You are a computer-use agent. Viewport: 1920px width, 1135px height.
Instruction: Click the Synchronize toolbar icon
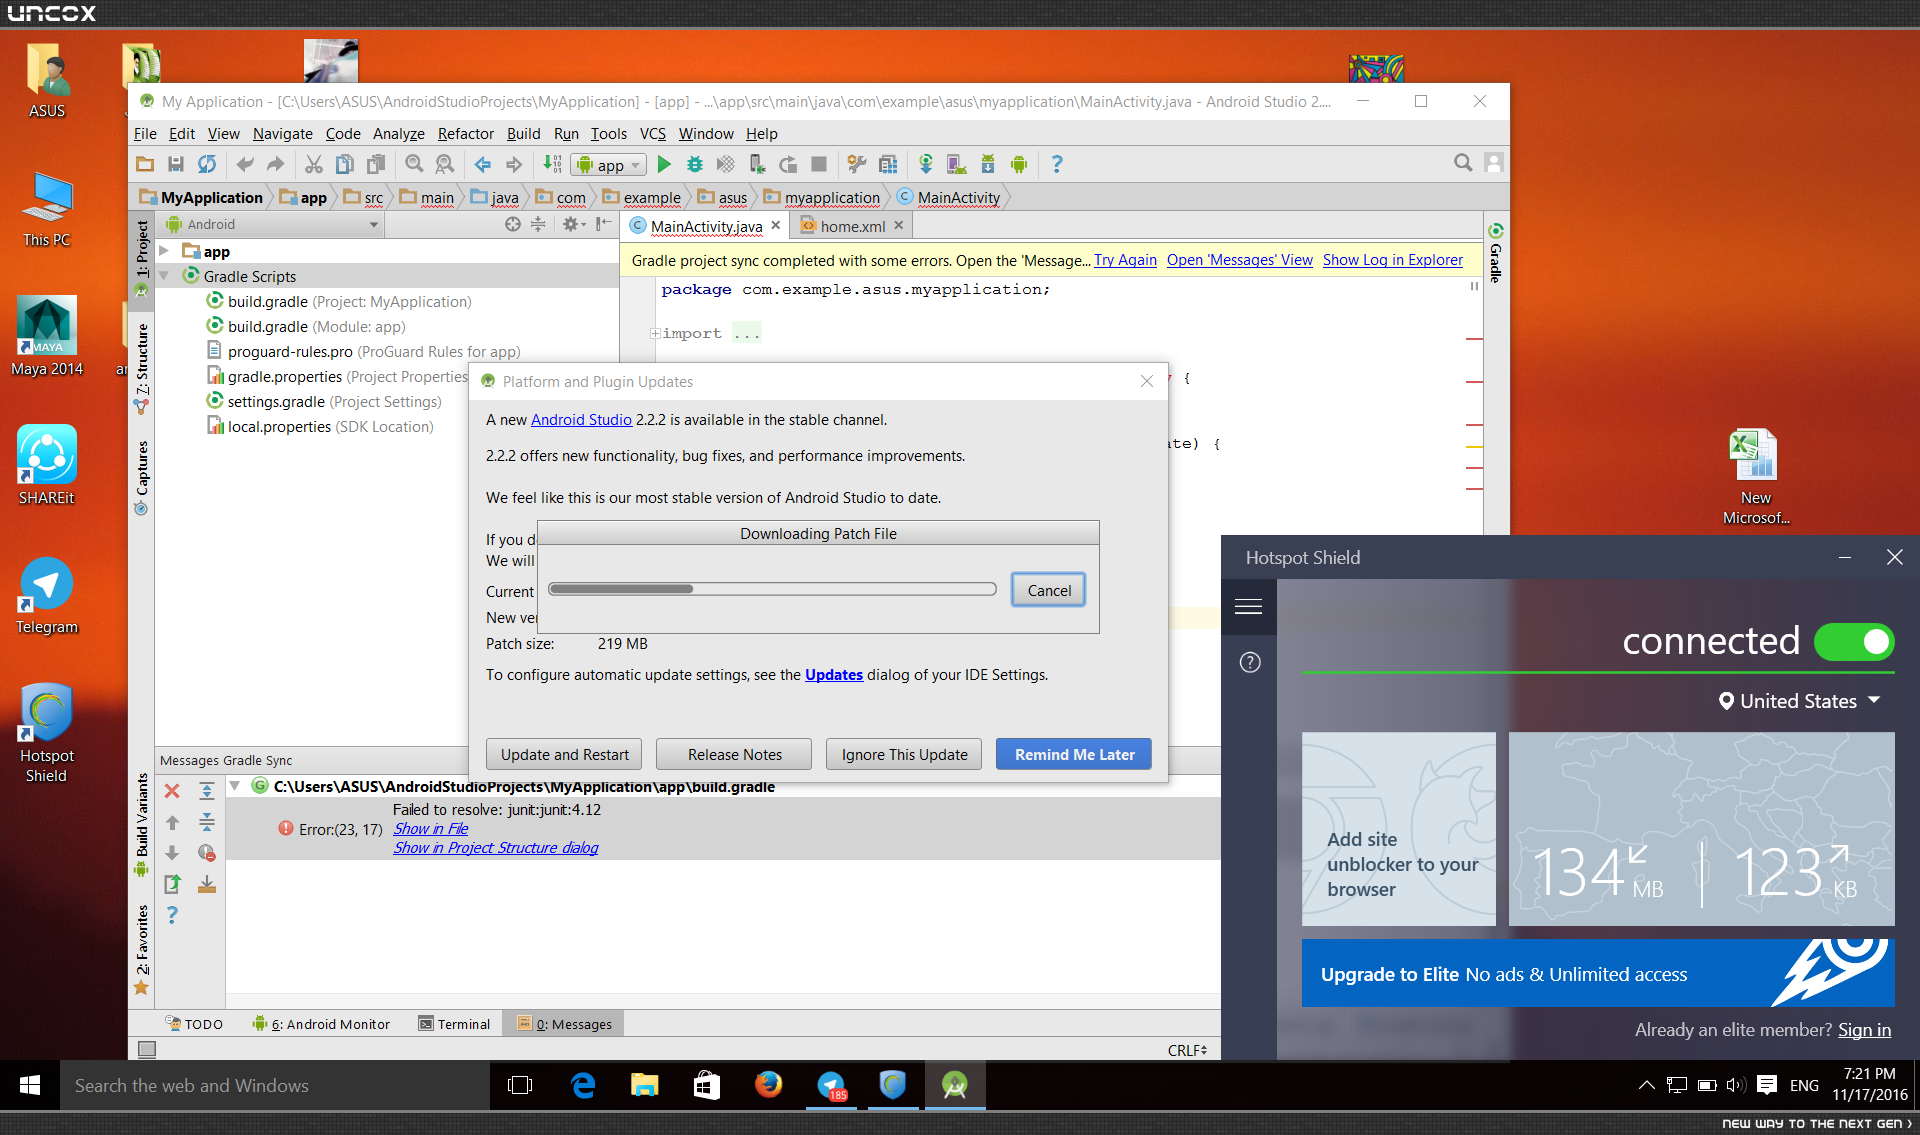tap(207, 164)
